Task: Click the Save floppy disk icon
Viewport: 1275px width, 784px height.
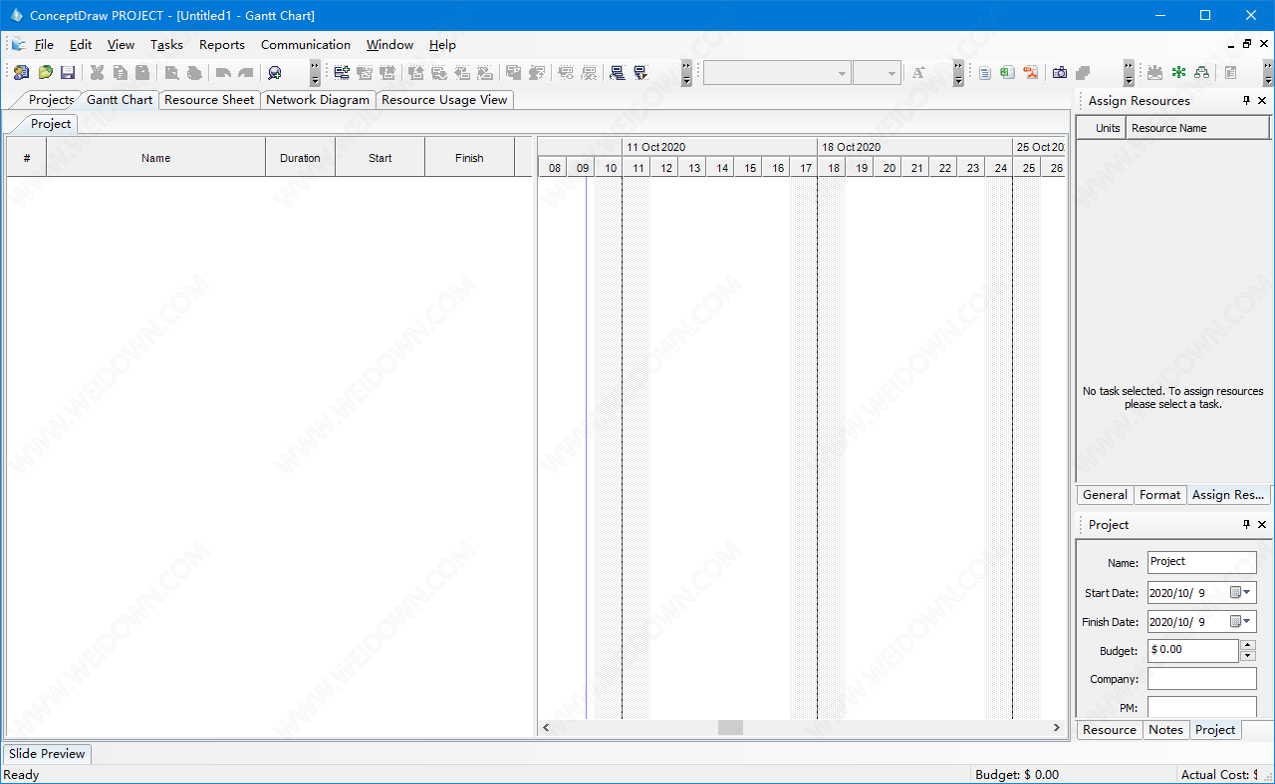Action: pyautogui.click(x=67, y=72)
